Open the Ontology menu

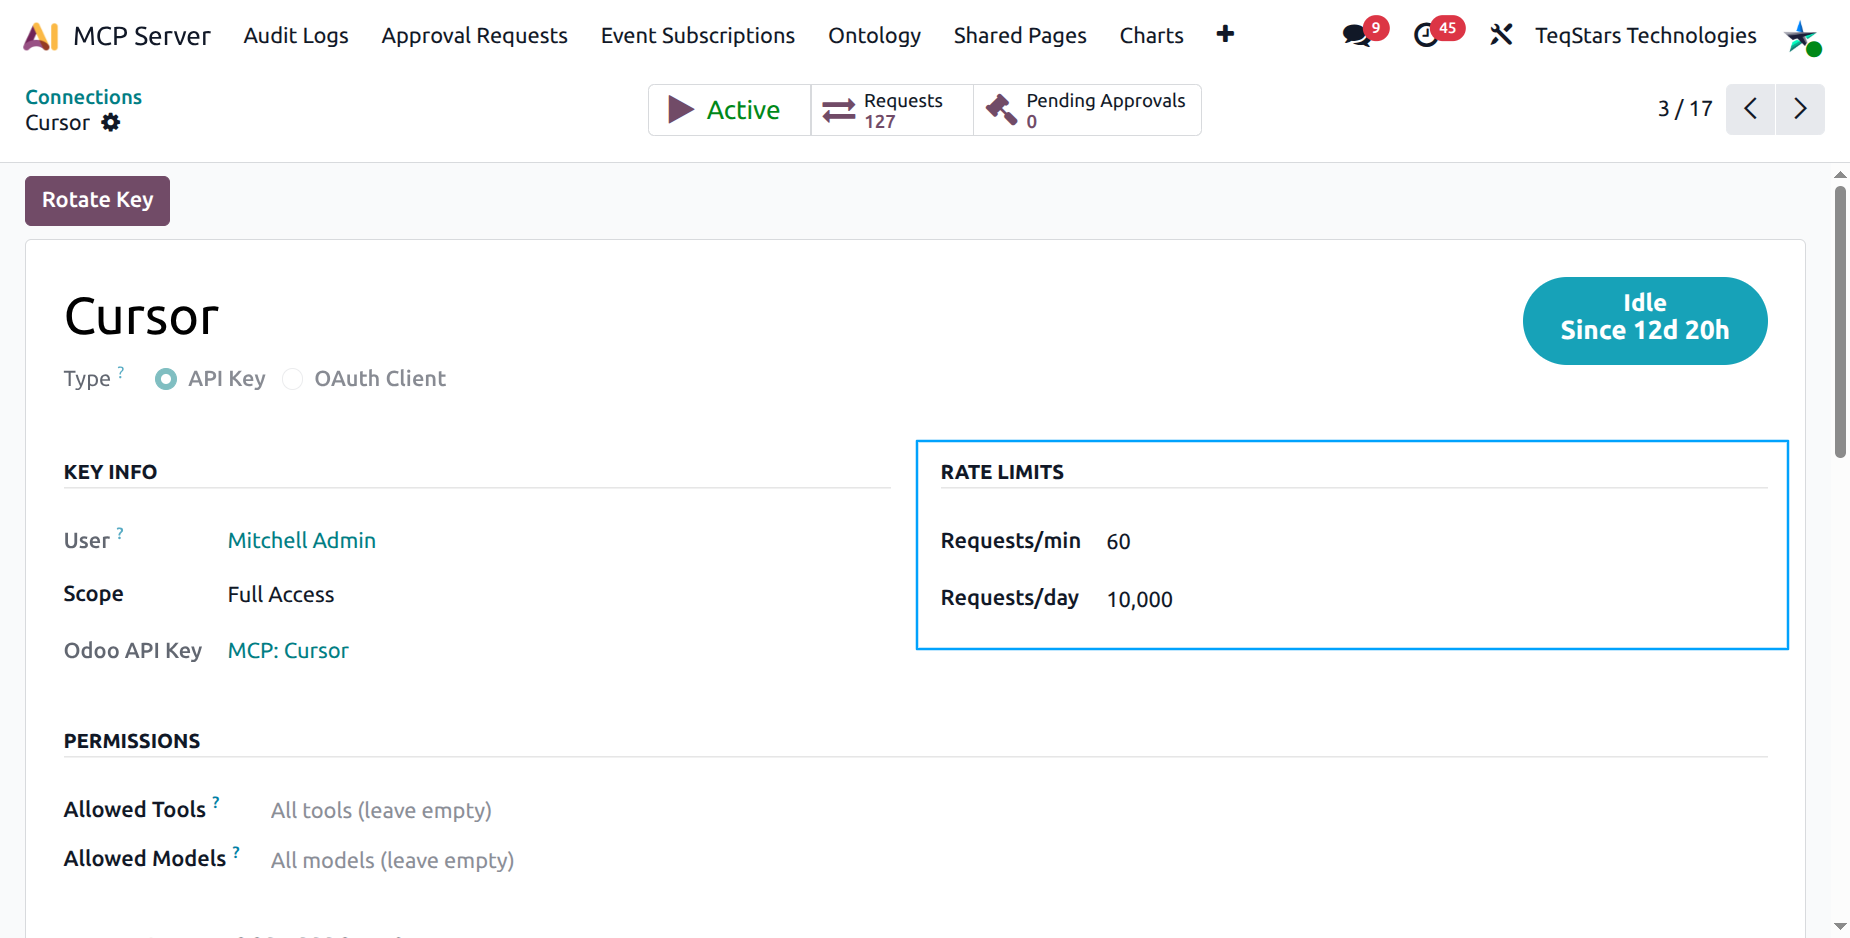(x=875, y=36)
